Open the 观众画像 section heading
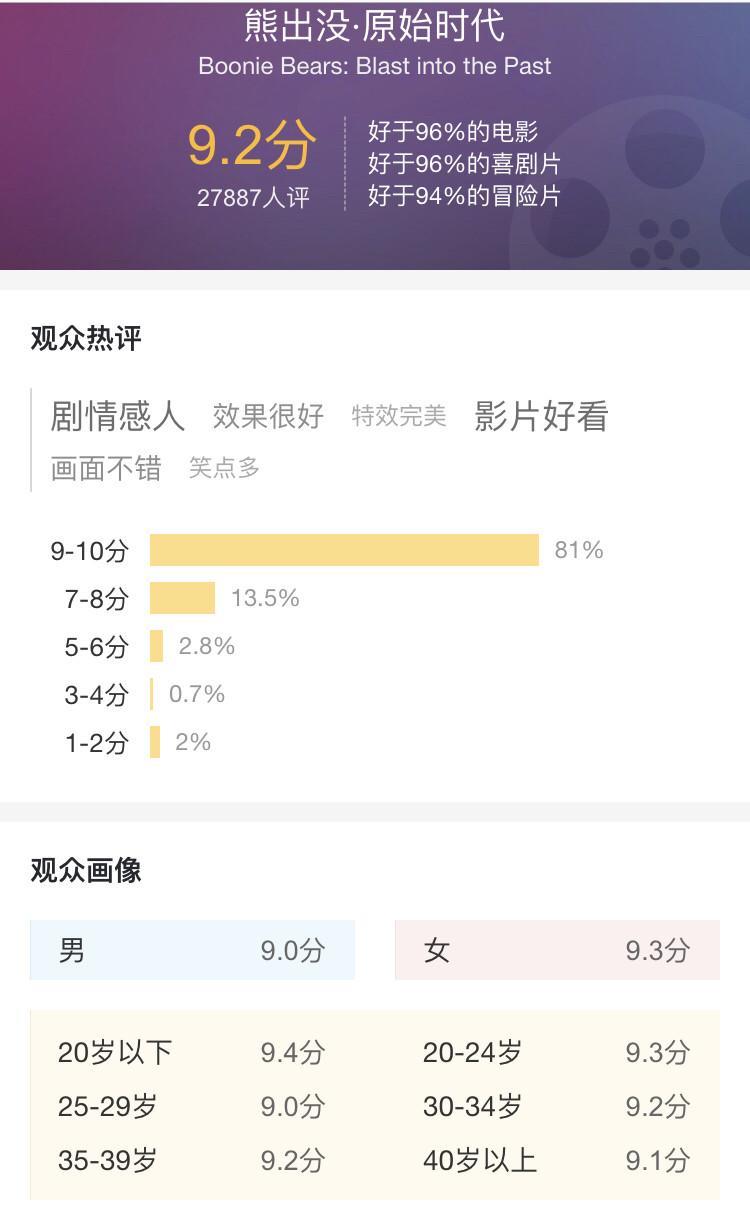Image resolution: width=750 pixels, height=1209 pixels. click(x=86, y=870)
